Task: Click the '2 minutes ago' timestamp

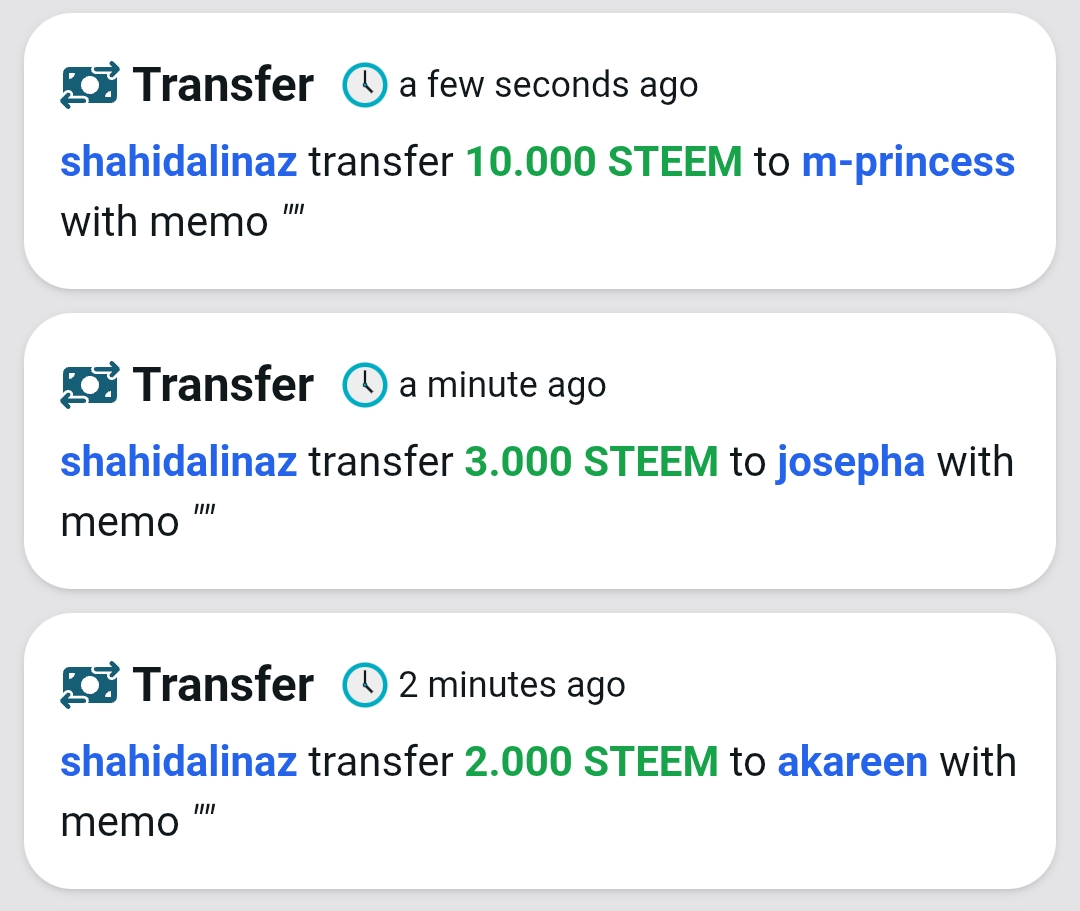Action: click(512, 685)
